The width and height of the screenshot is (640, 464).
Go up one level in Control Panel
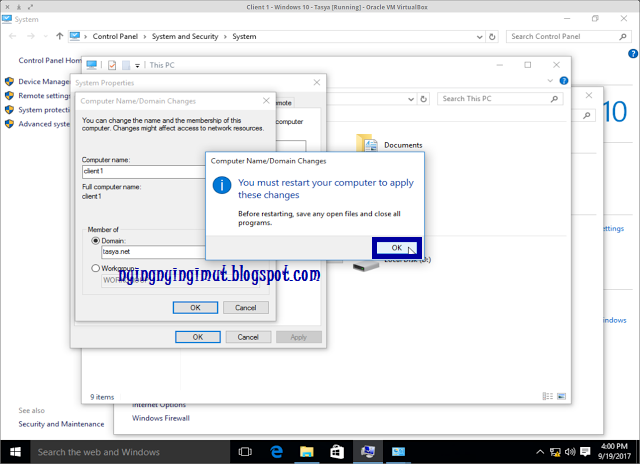tap(60, 36)
